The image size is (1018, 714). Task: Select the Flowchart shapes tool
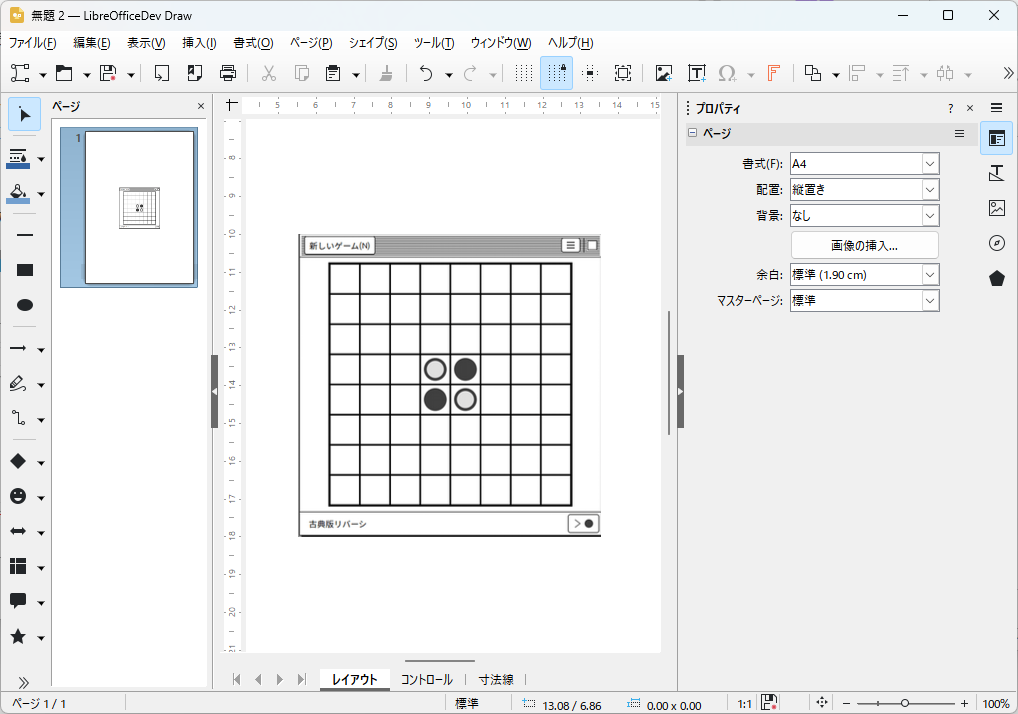18,567
